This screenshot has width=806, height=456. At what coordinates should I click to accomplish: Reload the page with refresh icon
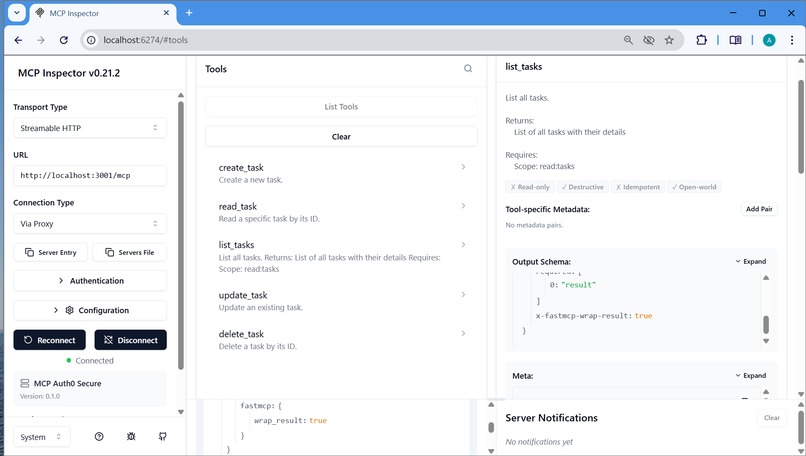pyautogui.click(x=64, y=40)
